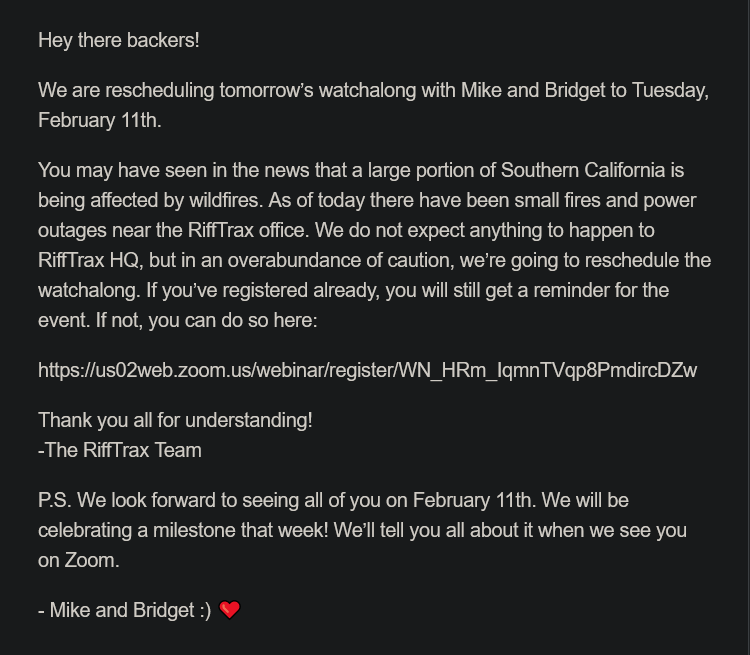Click the "- Mike and Bridget :)" signature text

tap(124, 610)
